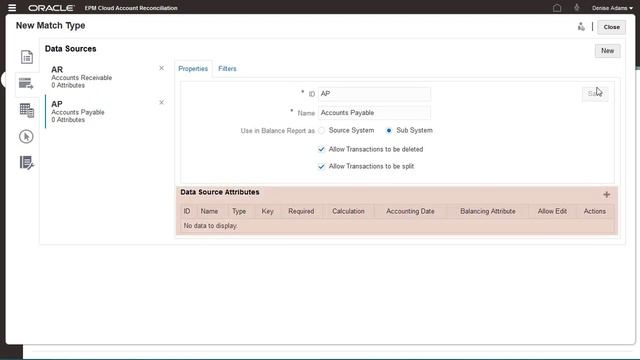Click the Actions column header
Screen dimensions: 640x360
595,211
